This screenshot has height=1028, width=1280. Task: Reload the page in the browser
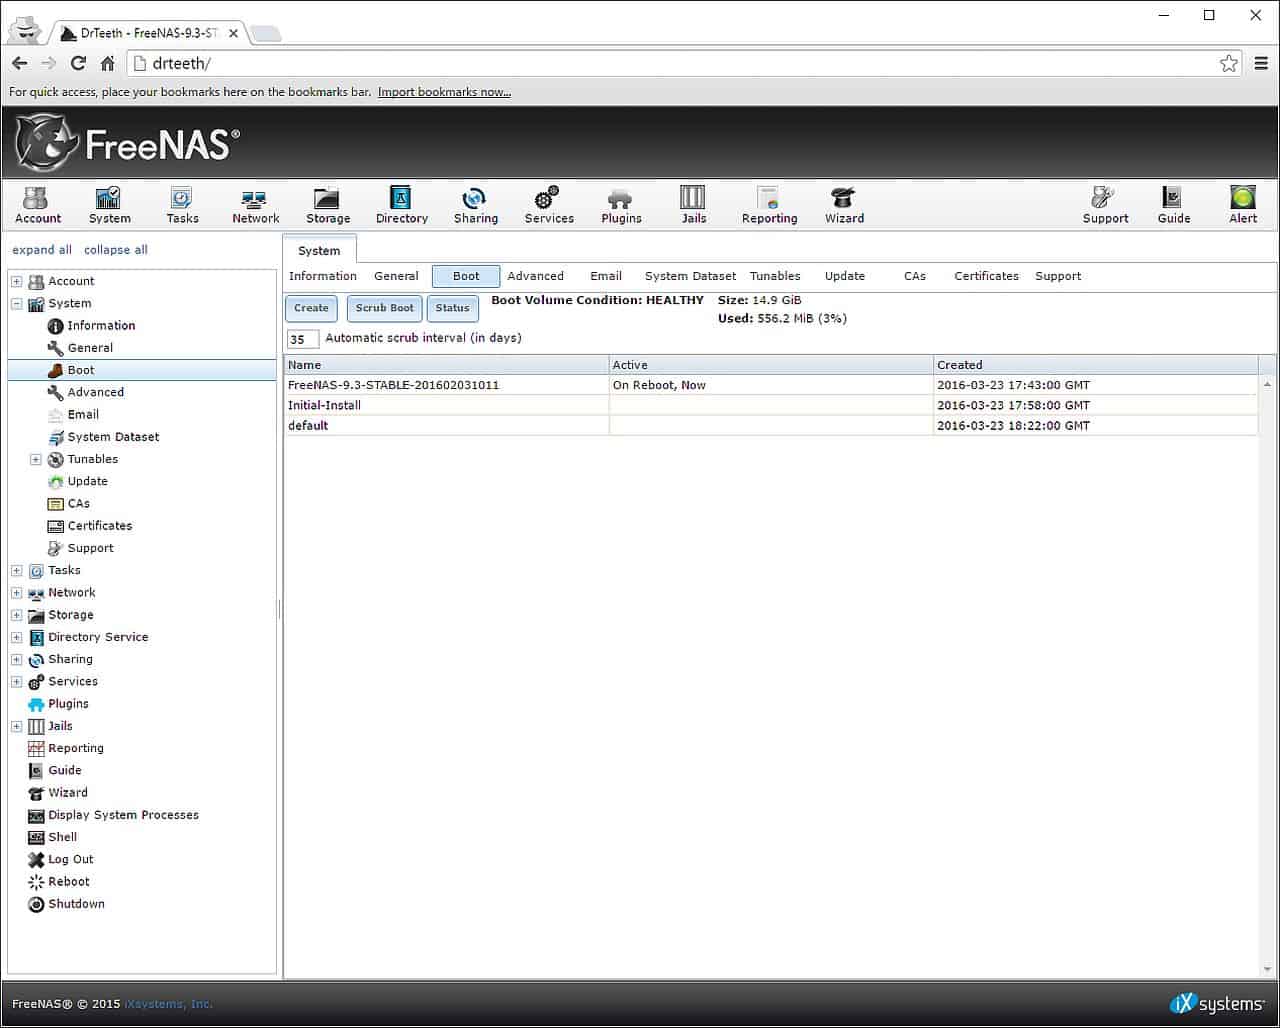click(x=78, y=63)
